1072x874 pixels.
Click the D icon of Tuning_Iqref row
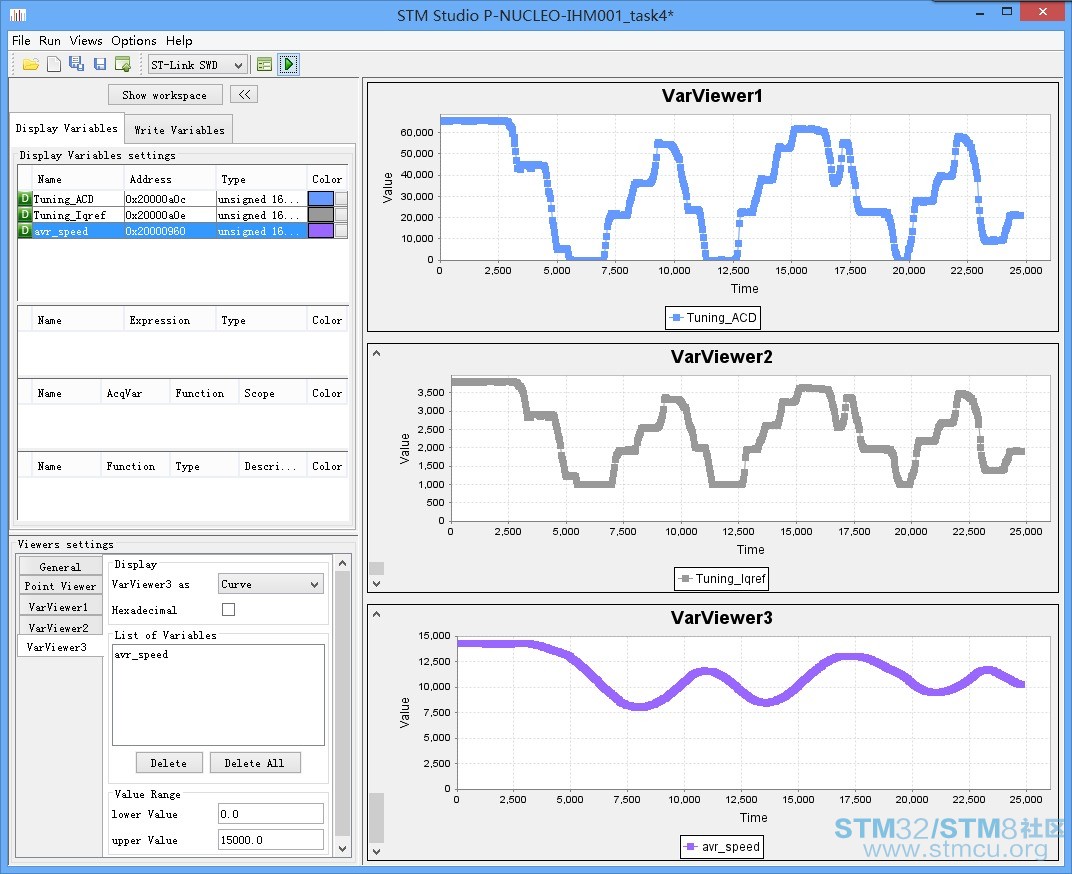(x=25, y=215)
